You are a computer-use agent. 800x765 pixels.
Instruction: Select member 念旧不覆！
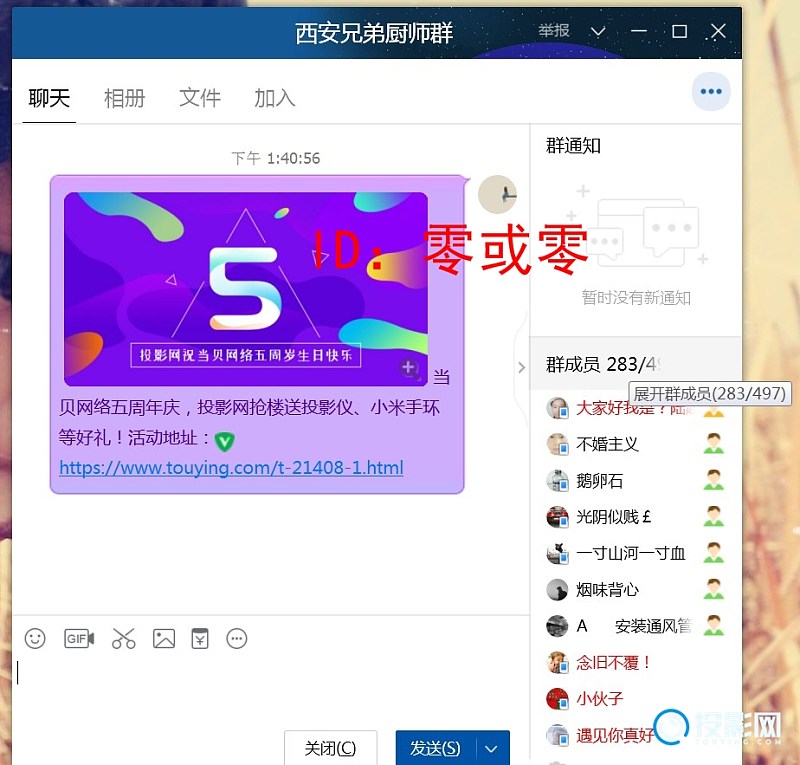pos(636,662)
